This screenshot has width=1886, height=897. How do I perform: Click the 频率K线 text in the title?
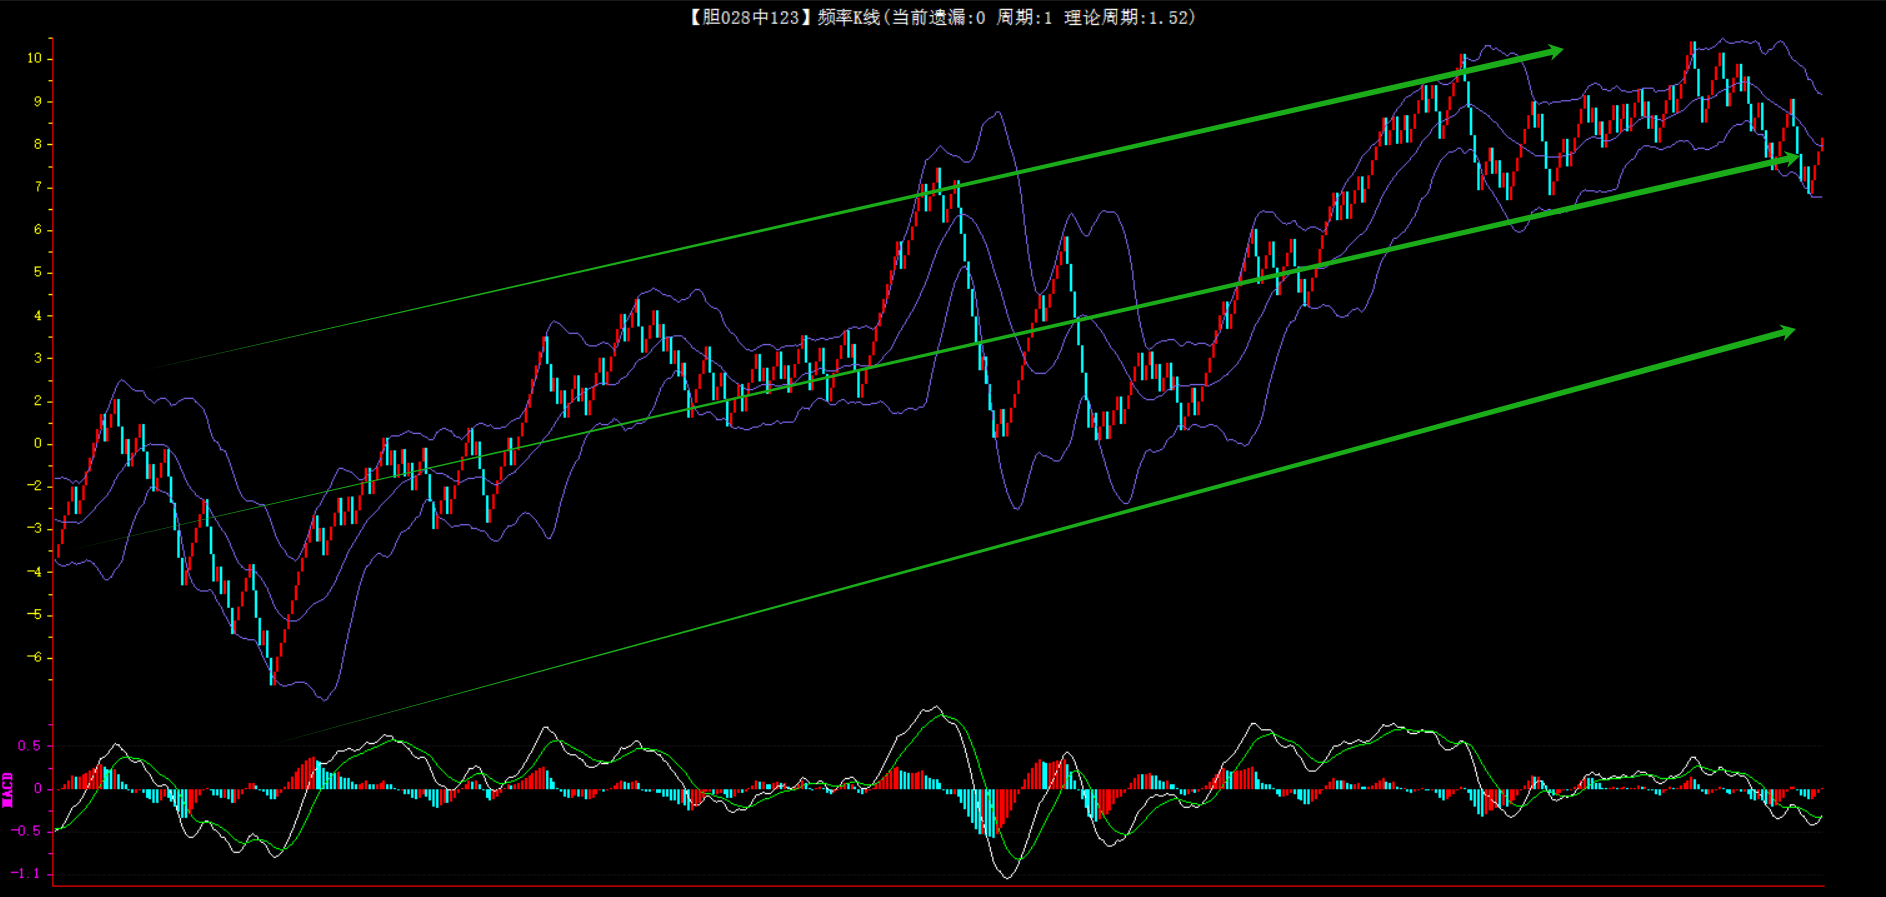tap(848, 17)
